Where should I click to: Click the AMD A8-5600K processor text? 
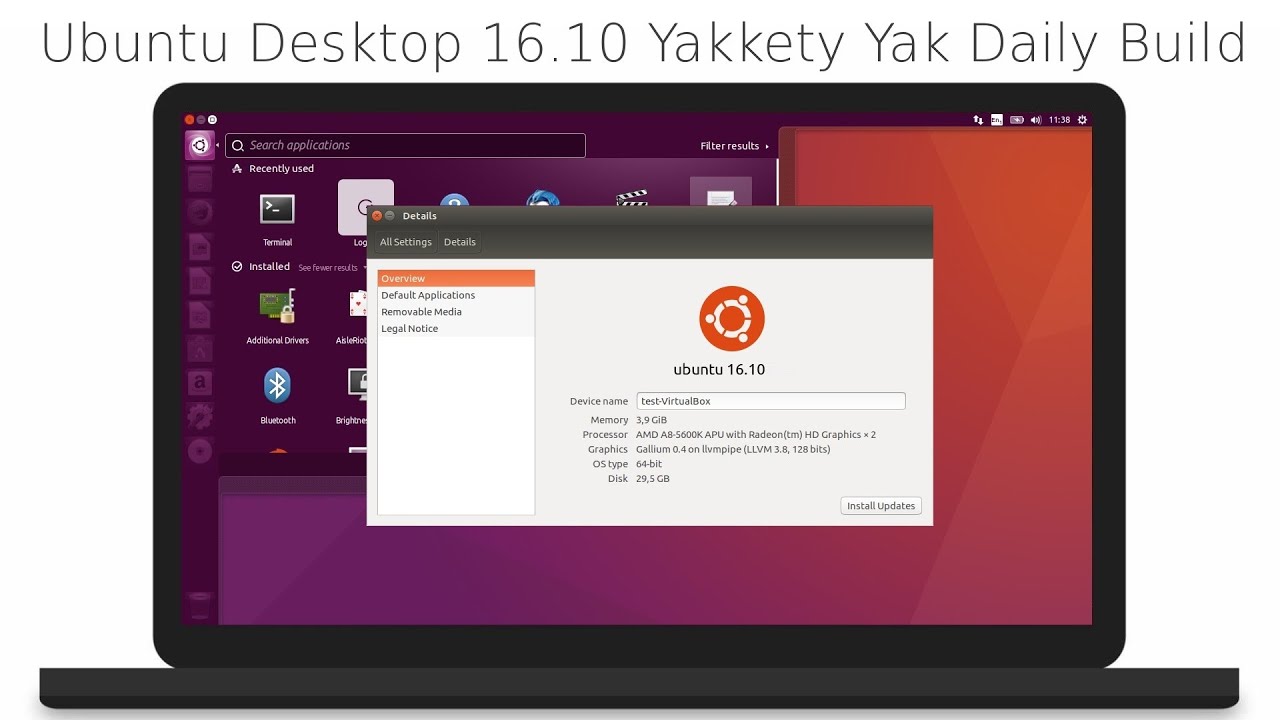[756, 435]
